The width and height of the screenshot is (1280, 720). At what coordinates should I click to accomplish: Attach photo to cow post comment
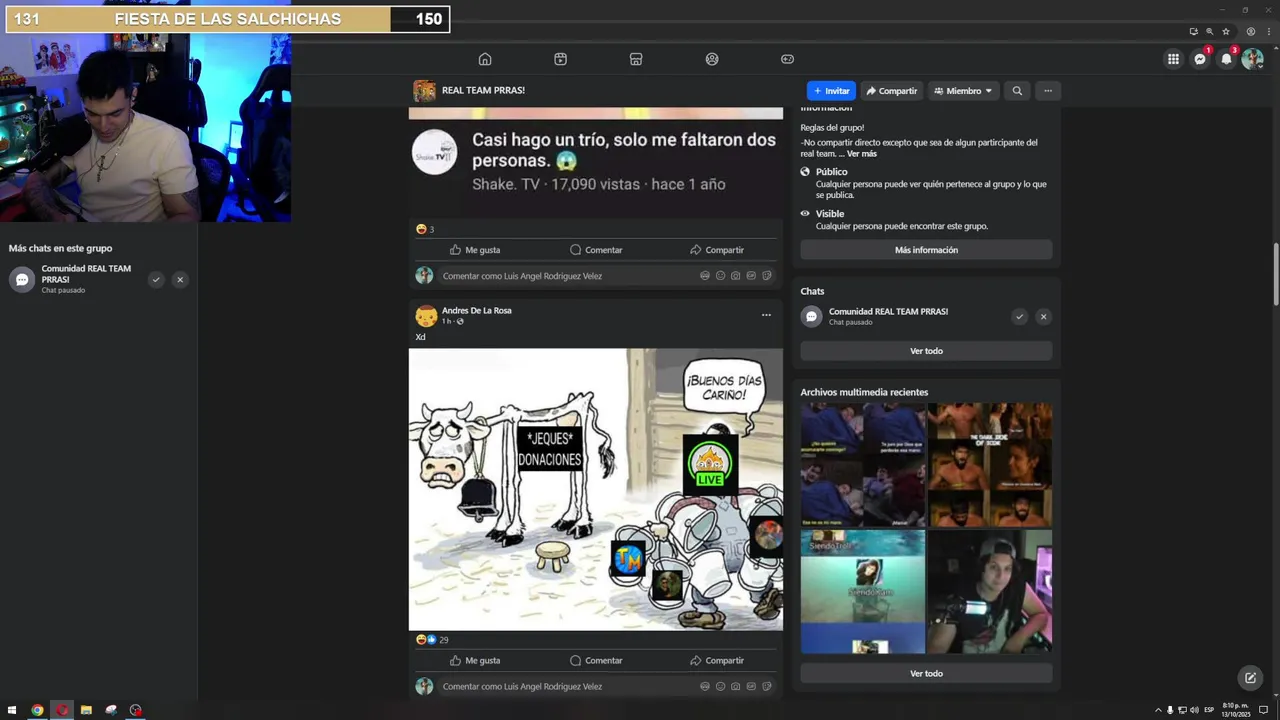[x=736, y=686]
